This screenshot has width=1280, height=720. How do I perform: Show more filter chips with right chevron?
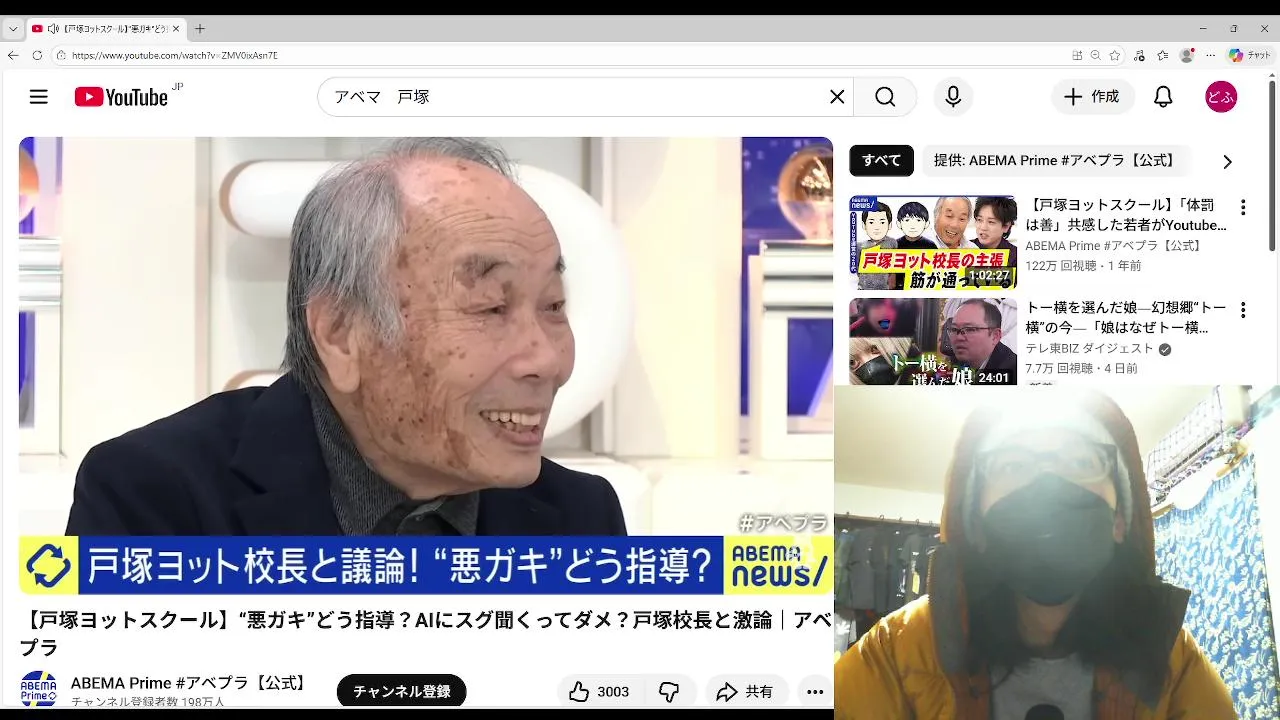1227,161
